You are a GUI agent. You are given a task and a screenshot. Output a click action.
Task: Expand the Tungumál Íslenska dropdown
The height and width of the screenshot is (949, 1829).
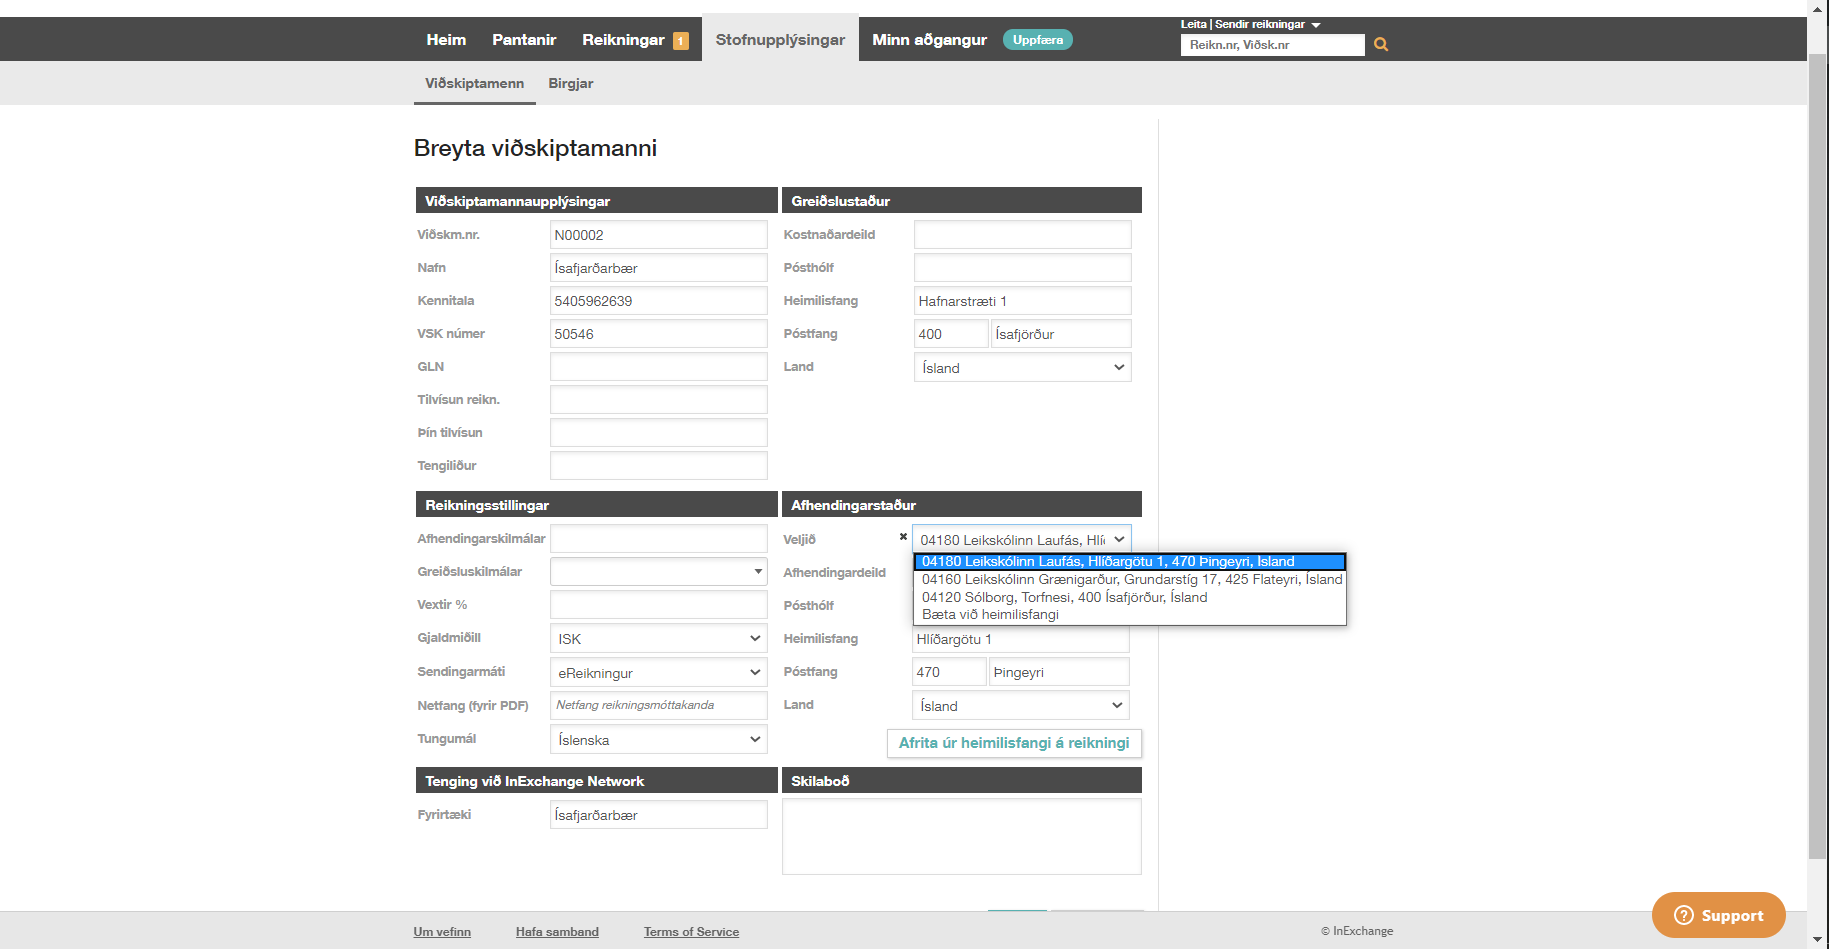pos(658,740)
